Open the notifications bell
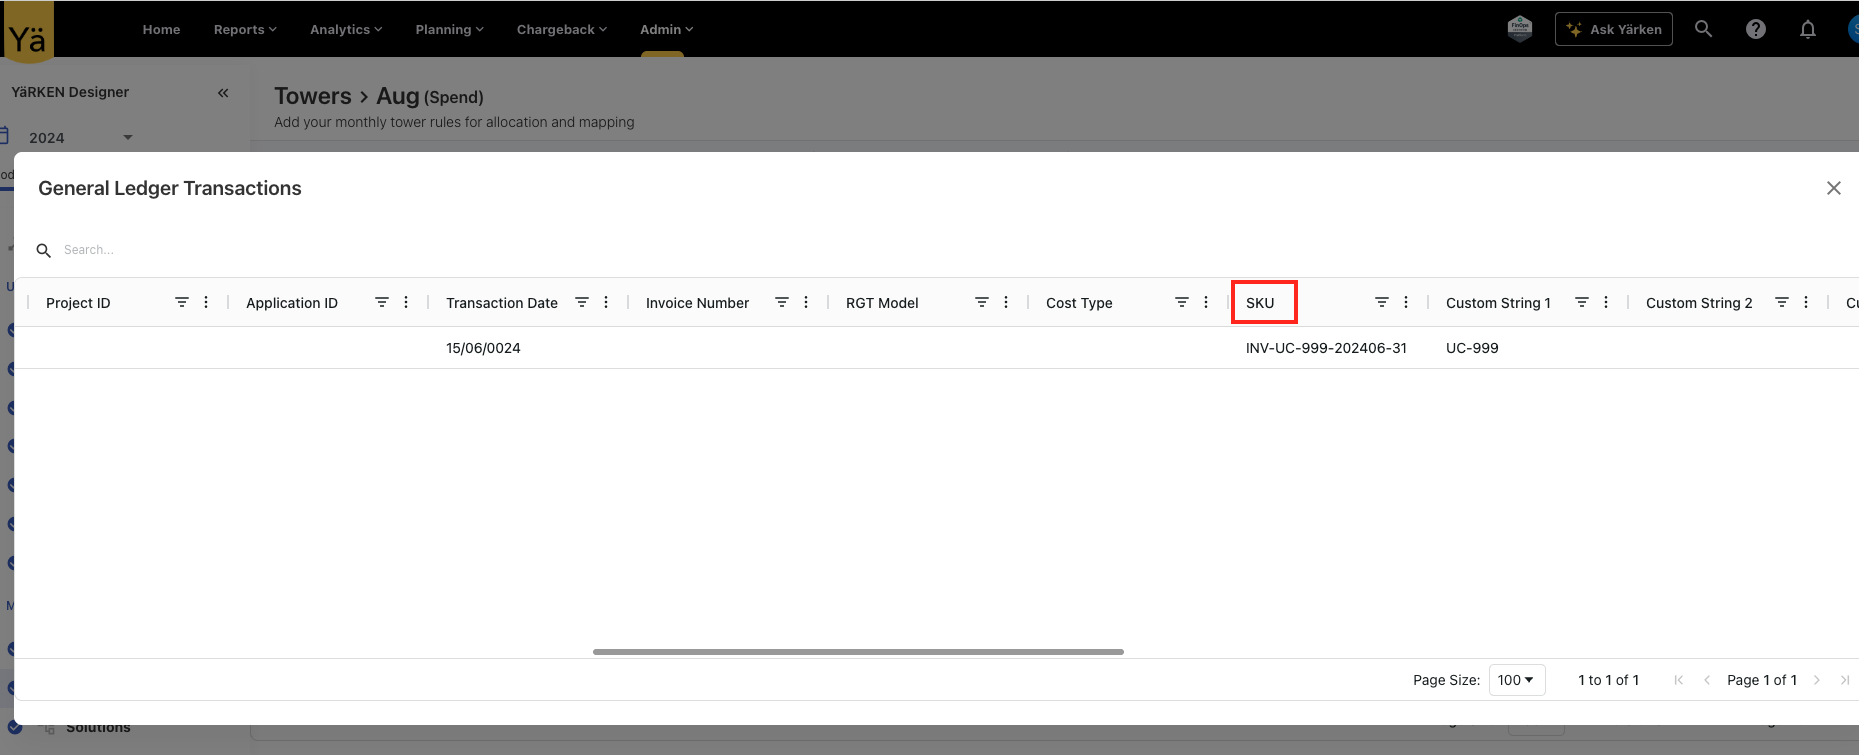The height and width of the screenshot is (755, 1859). tap(1807, 29)
